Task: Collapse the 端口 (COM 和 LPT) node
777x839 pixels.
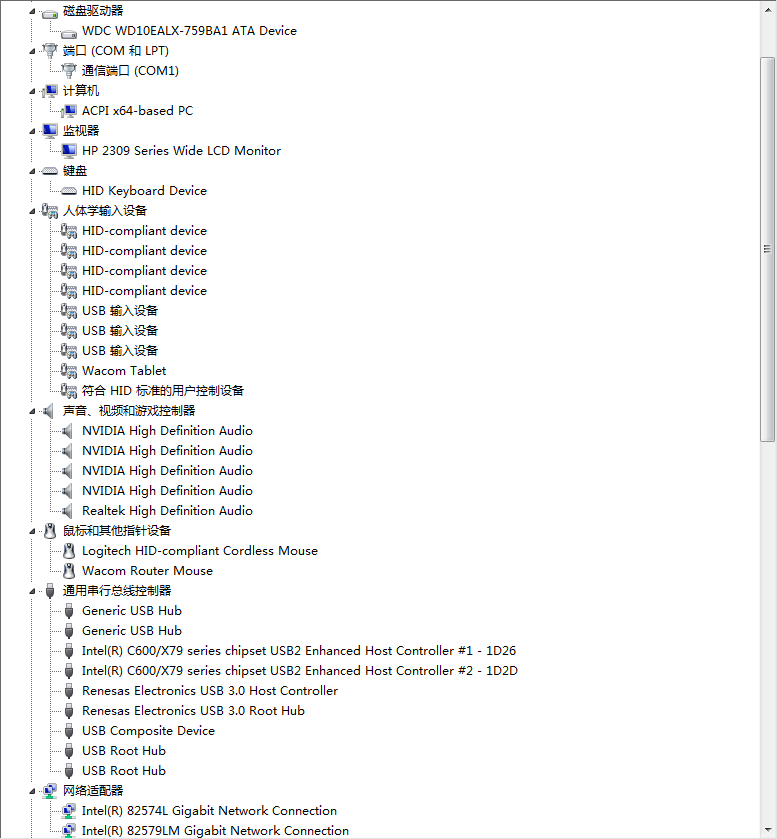Action: [32, 51]
